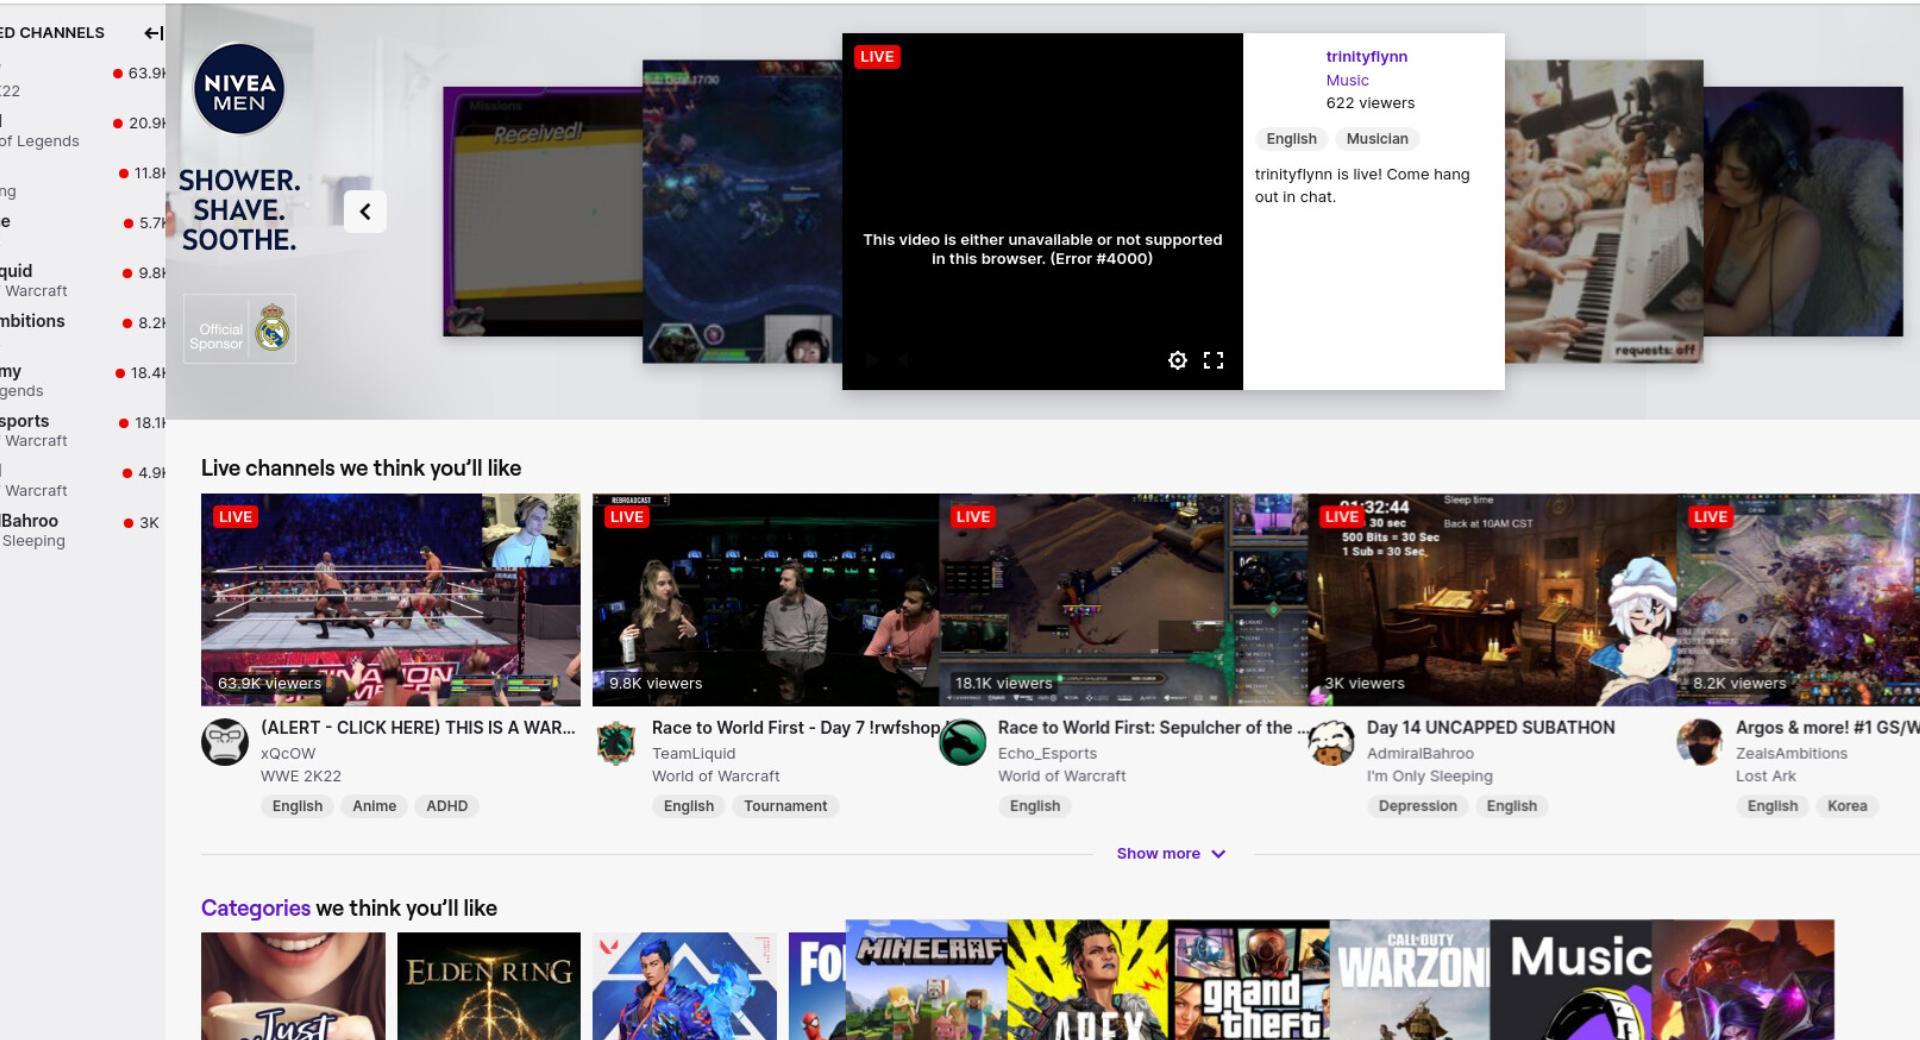The width and height of the screenshot is (1920, 1040).
Task: Select sidebar channel with 20.9K viewers
Action: click(83, 131)
